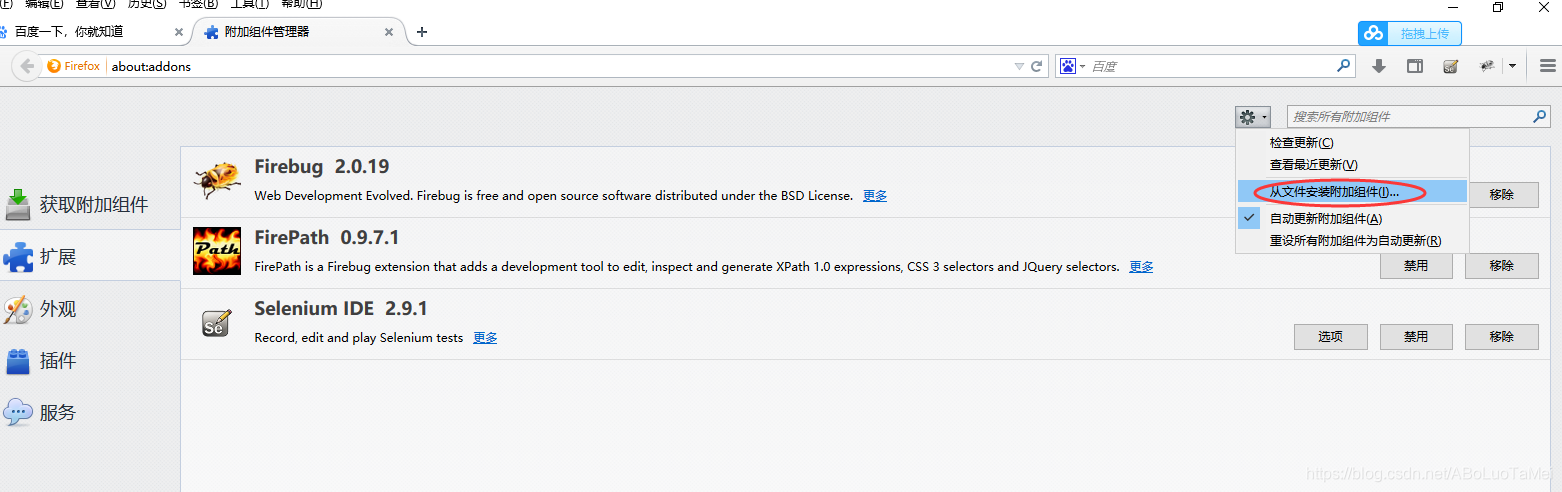Open the address bar history dropdown arrow
The image size is (1562, 492).
[x=1019, y=66]
